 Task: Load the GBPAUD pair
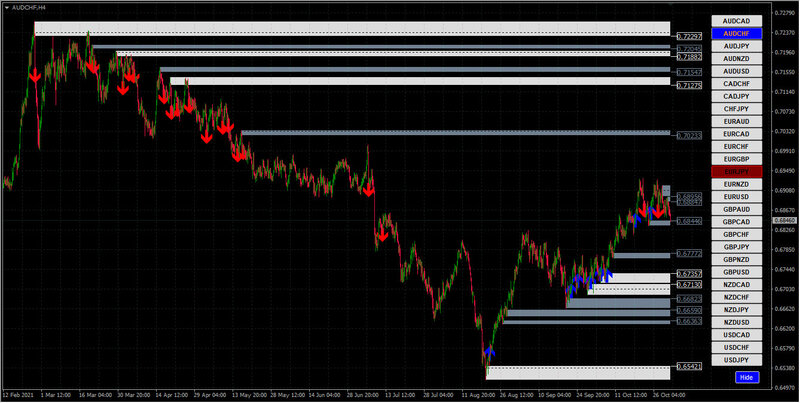(x=737, y=209)
